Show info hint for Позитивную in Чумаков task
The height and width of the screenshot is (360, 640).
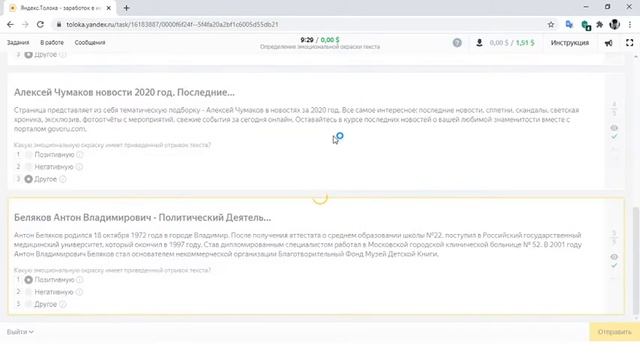coord(80,155)
